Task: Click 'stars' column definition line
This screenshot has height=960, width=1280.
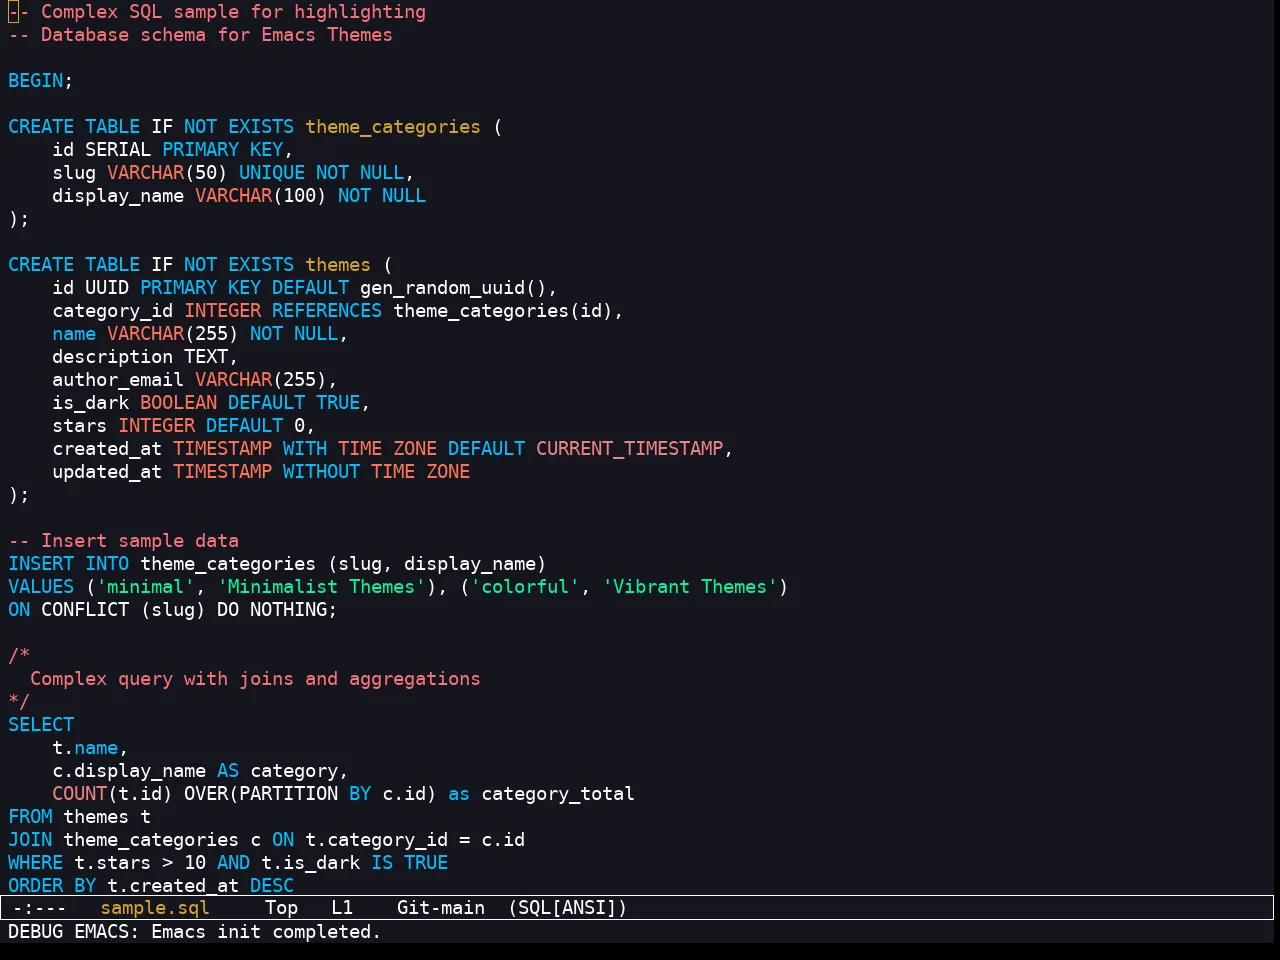Action: pyautogui.click(x=184, y=426)
